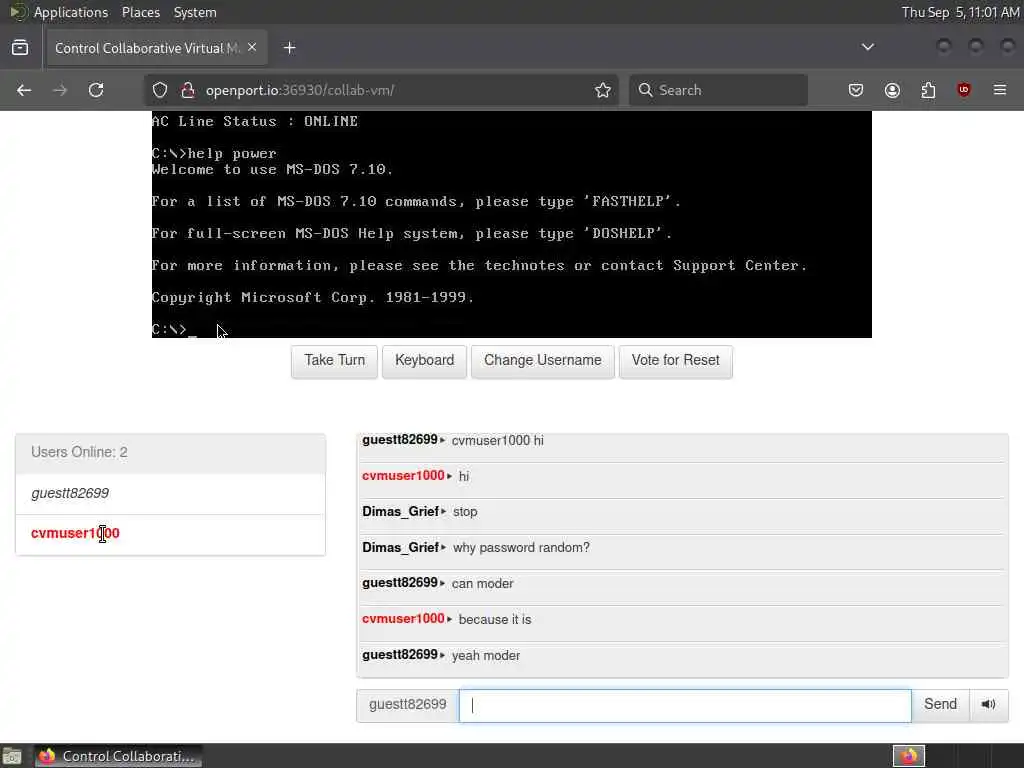This screenshot has width=1024, height=768.
Task: Reload the collab-vm page
Action: [96, 90]
